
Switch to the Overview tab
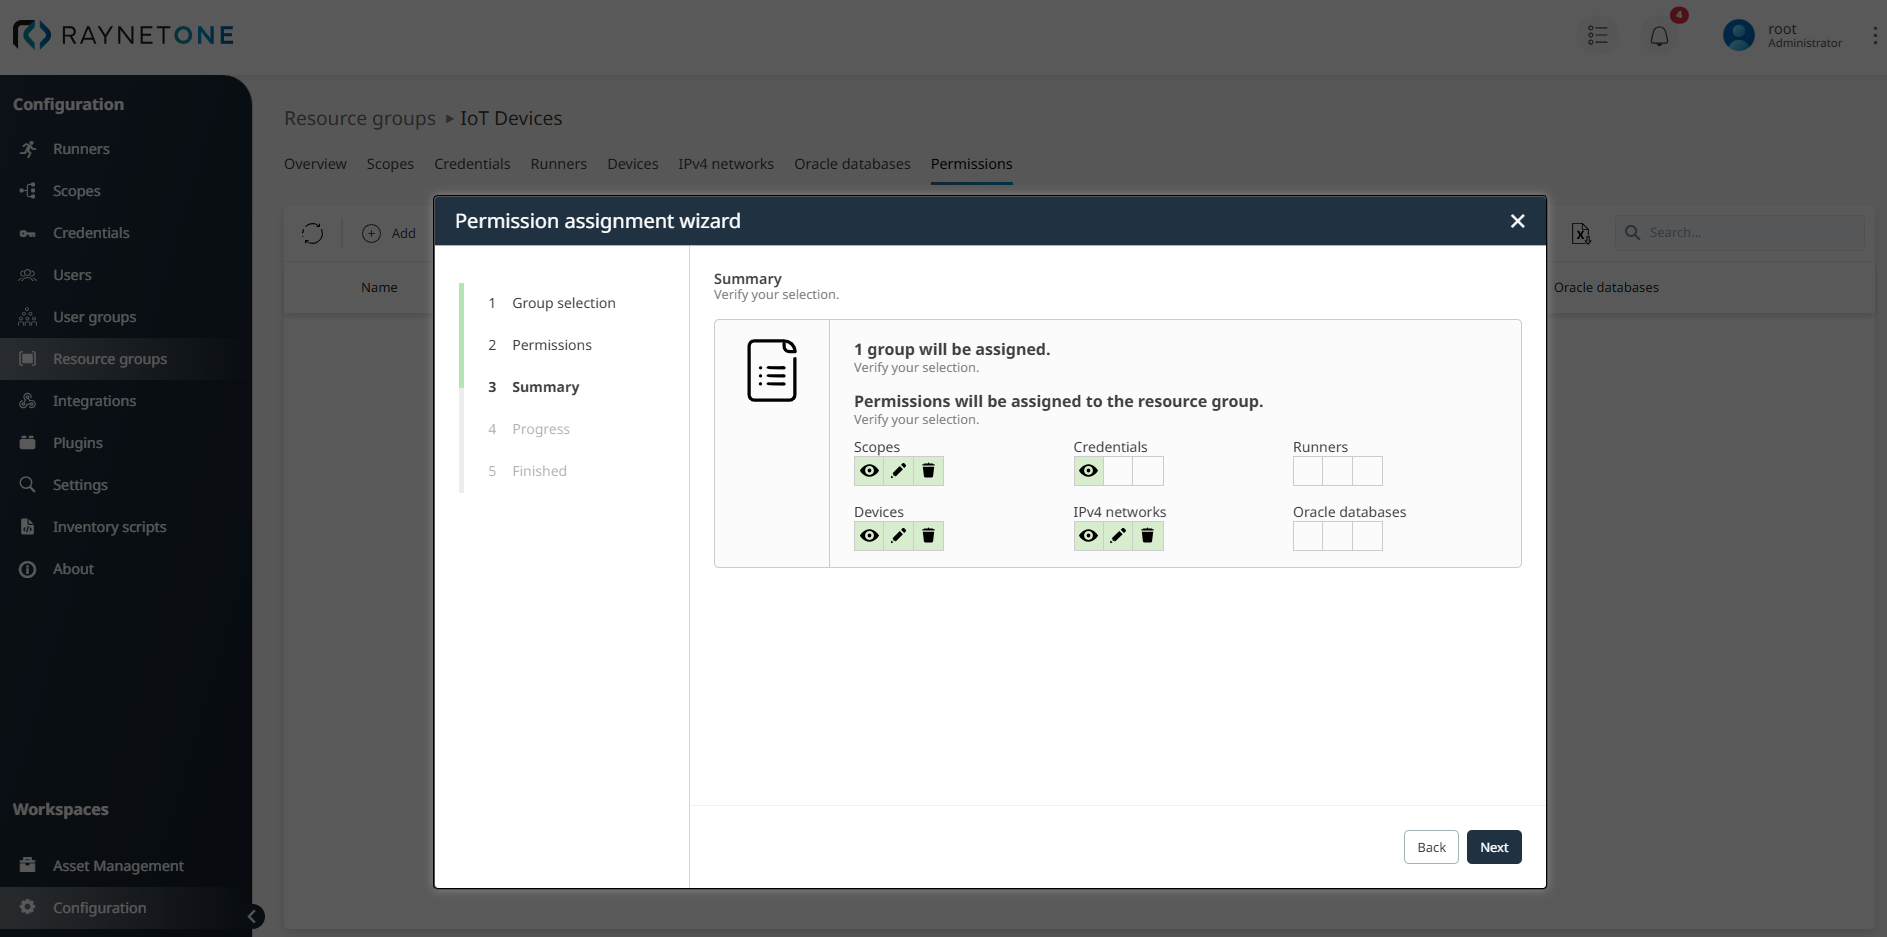(315, 163)
